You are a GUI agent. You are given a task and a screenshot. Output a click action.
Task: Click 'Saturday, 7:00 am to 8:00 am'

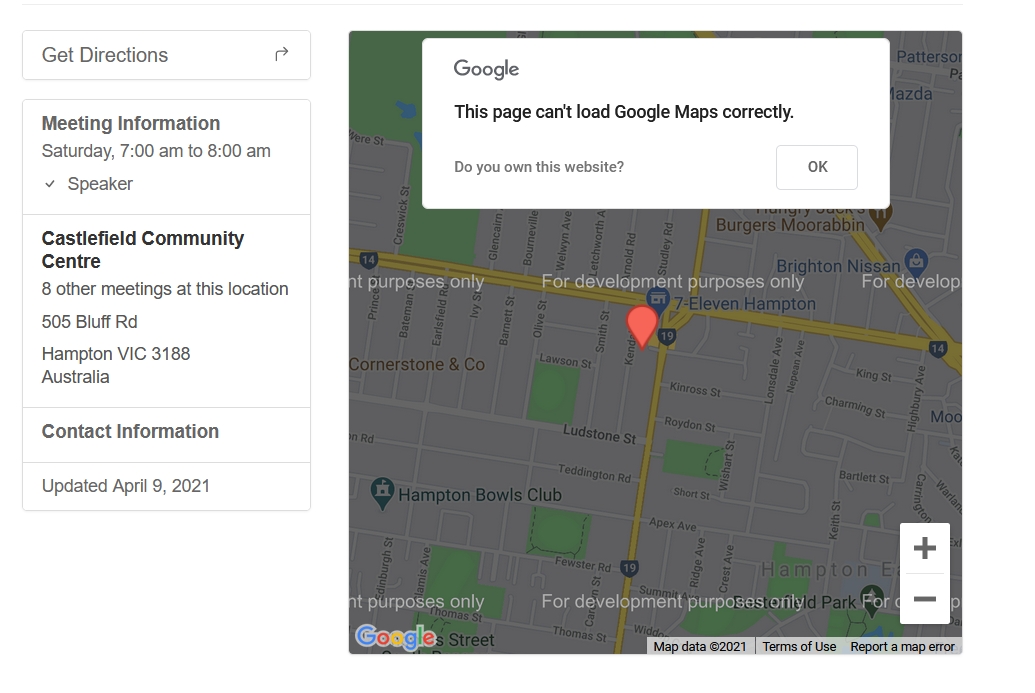click(x=156, y=151)
